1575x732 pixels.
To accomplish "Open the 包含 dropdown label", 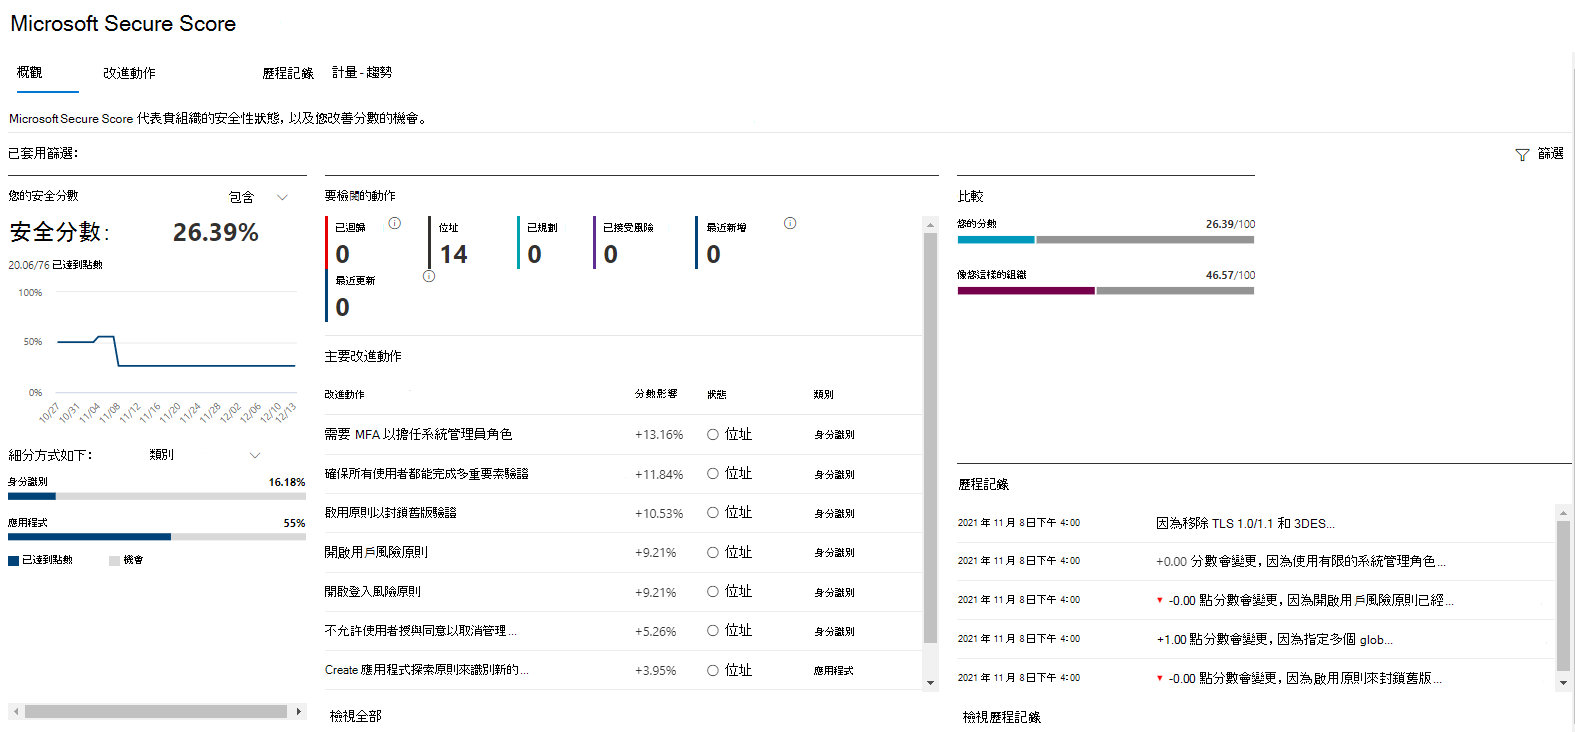I will (242, 197).
